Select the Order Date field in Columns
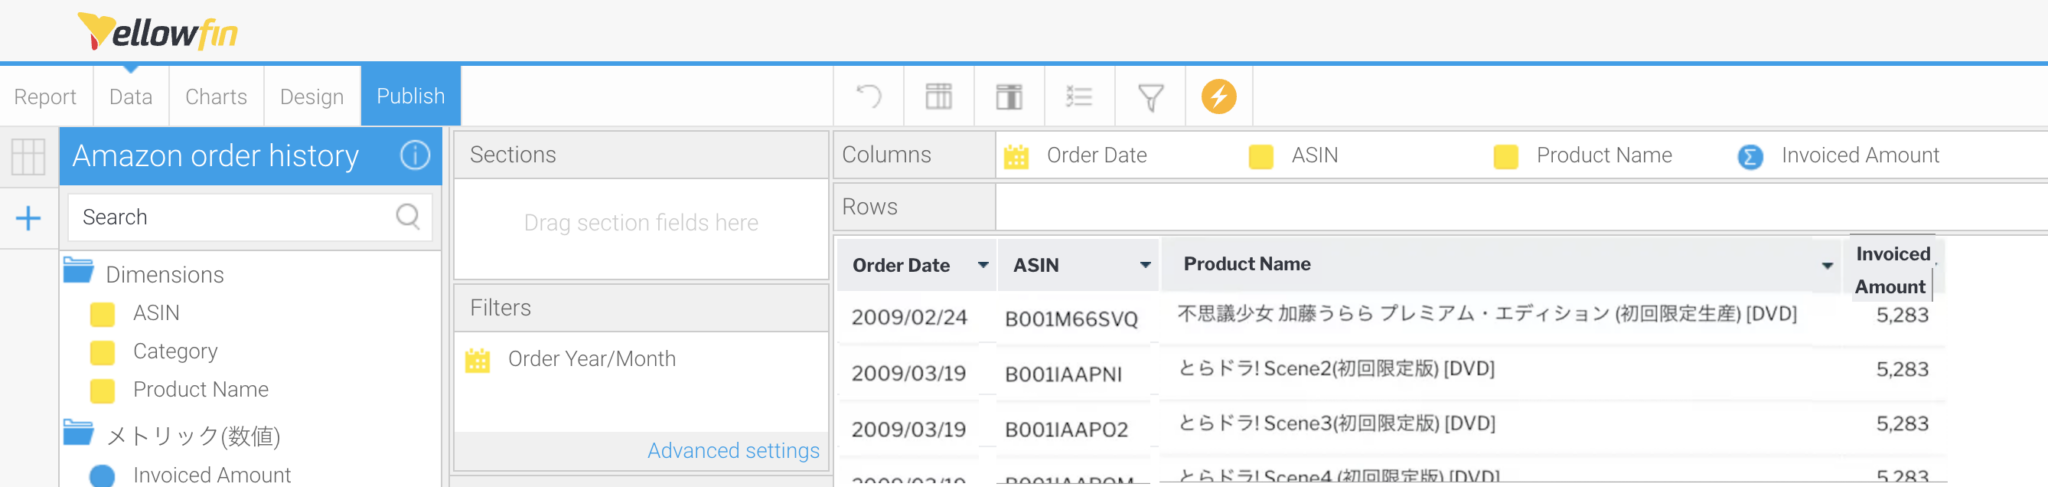 pyautogui.click(x=1097, y=155)
